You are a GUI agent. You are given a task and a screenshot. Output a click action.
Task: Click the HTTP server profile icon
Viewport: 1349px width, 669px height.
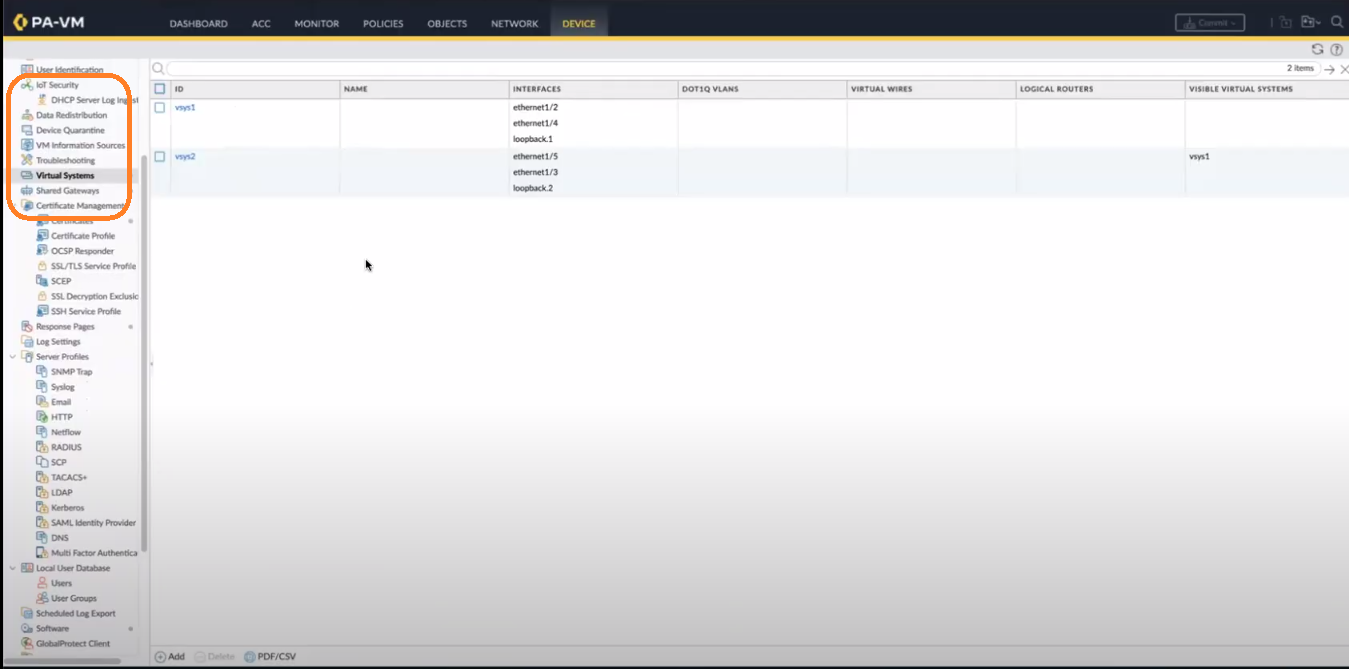tap(42, 417)
